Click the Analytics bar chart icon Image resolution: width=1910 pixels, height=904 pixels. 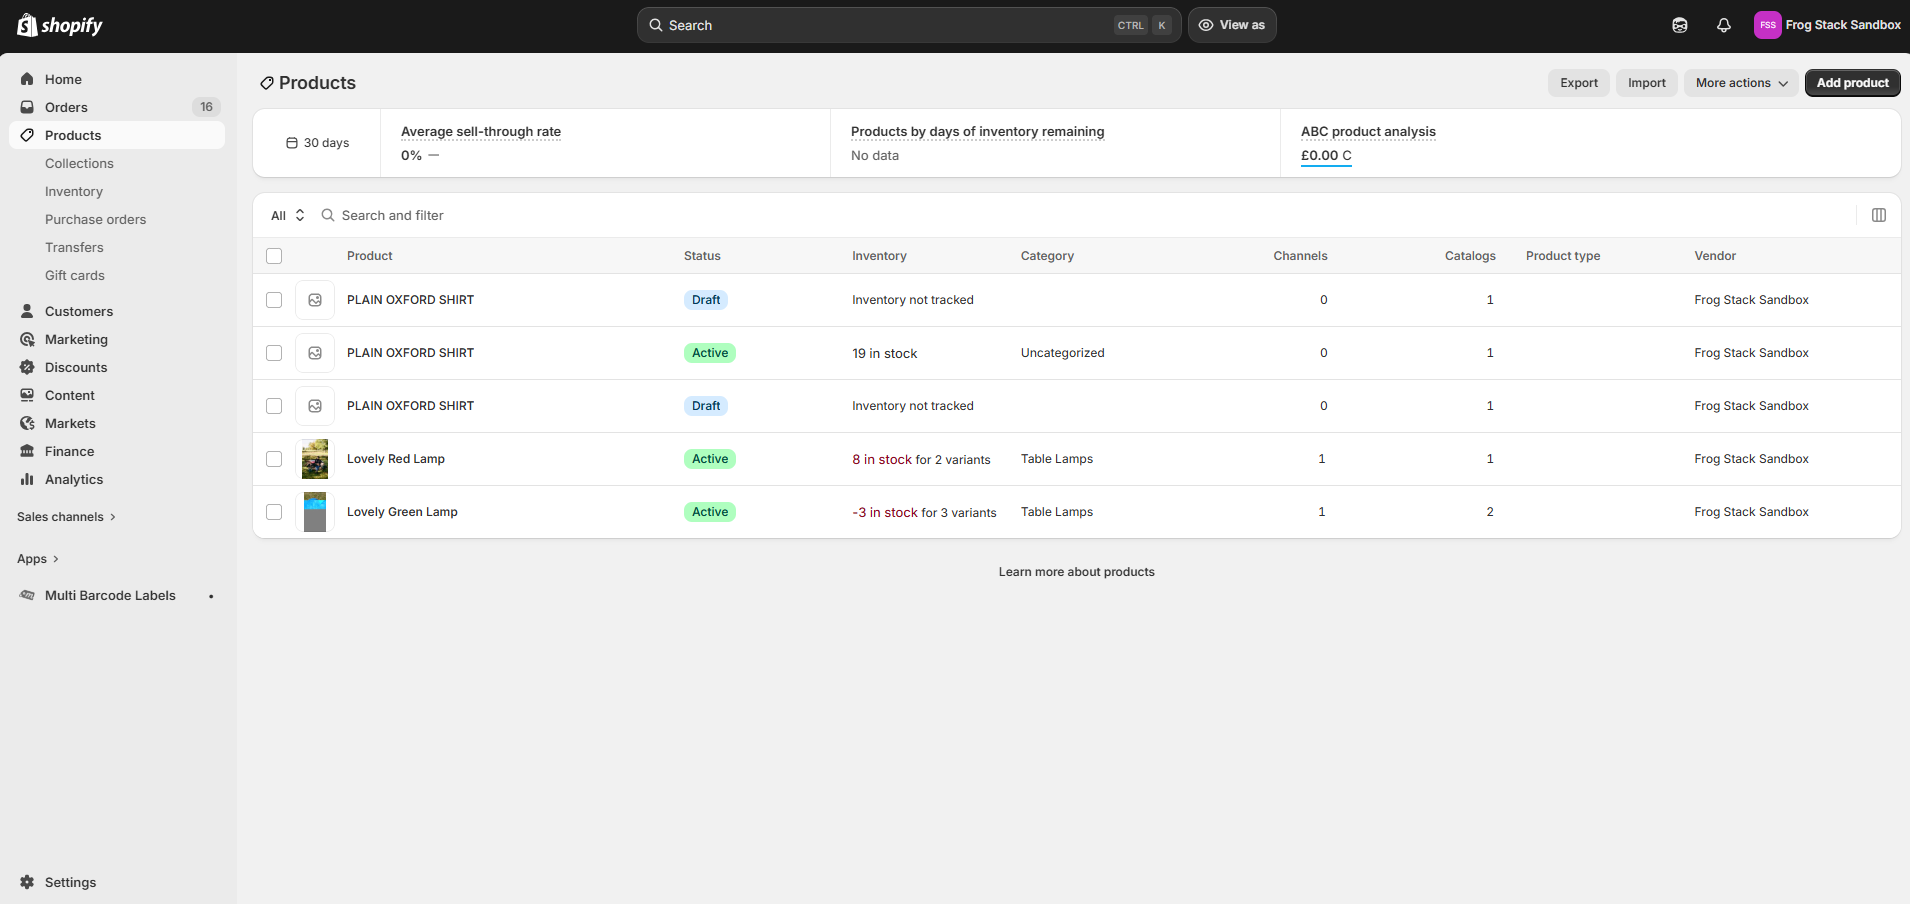27,479
